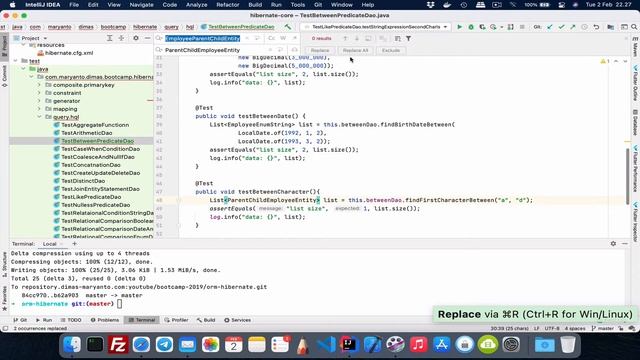
Task: Toggle Favorites tool window on left edge
Action: [4, 299]
